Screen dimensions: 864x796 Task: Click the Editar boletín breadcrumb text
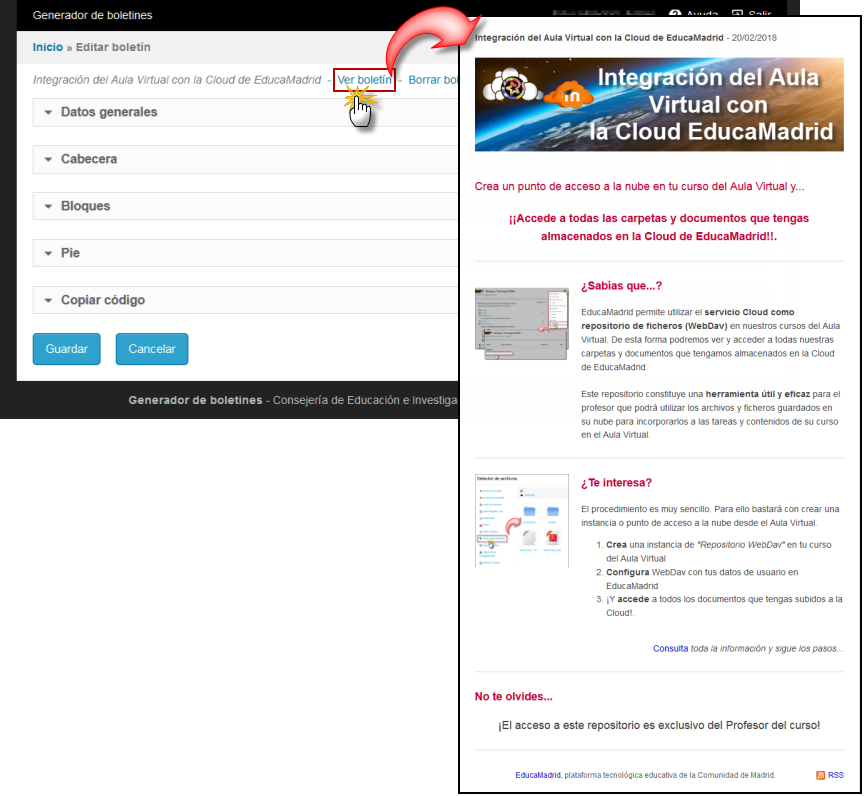tap(113, 47)
